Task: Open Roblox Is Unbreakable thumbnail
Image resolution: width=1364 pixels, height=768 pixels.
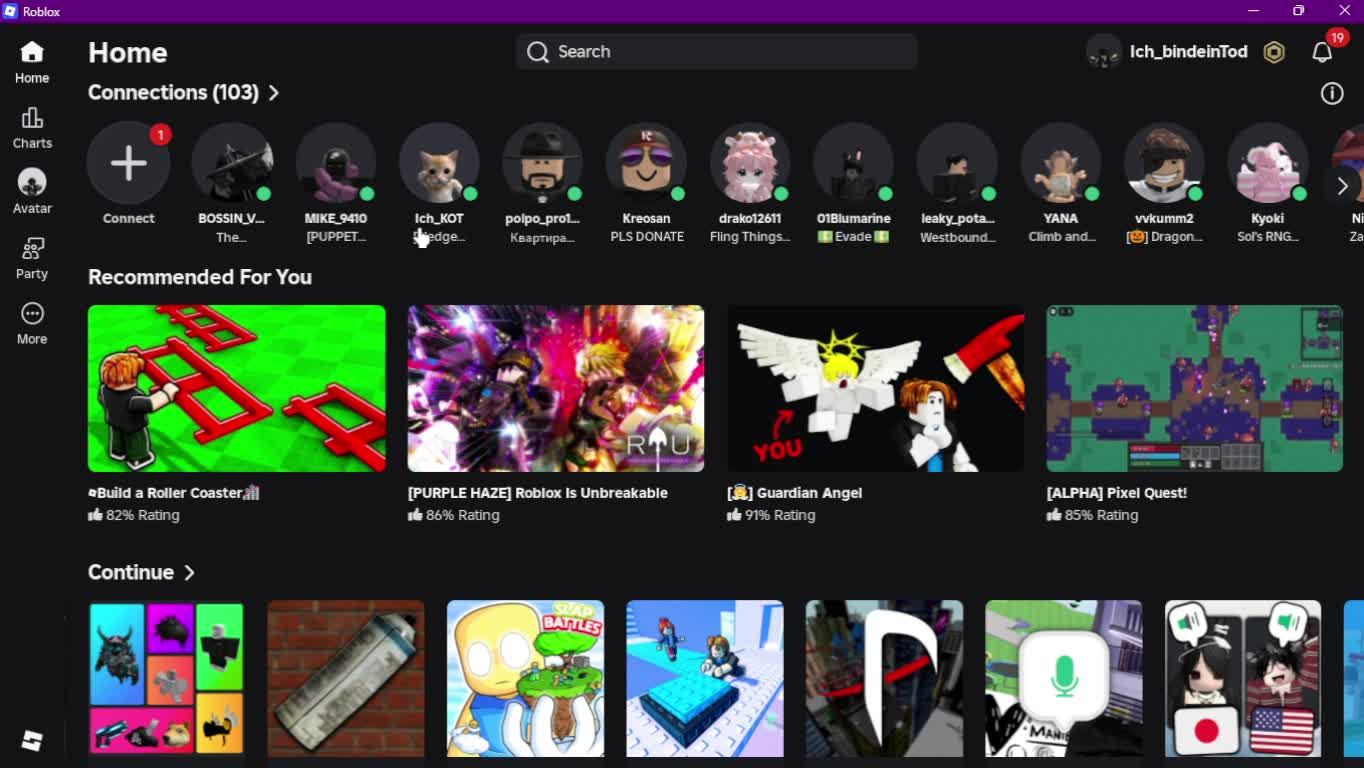Action: pyautogui.click(x=556, y=388)
